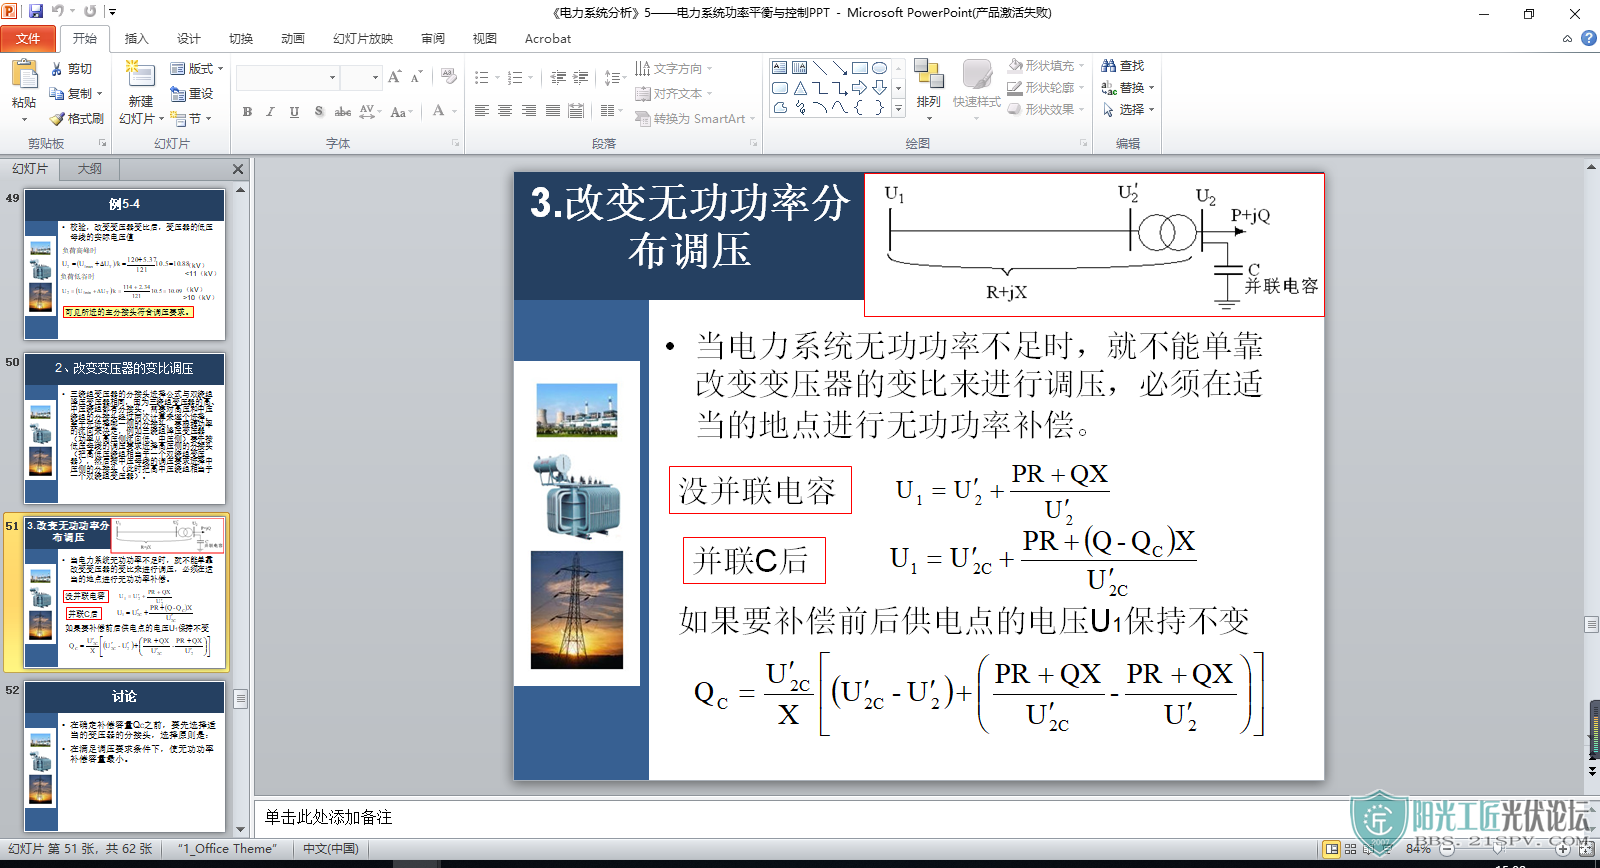This screenshot has height=868, width=1600.
Task: Clear all formatting eraser icon
Action: (x=448, y=77)
